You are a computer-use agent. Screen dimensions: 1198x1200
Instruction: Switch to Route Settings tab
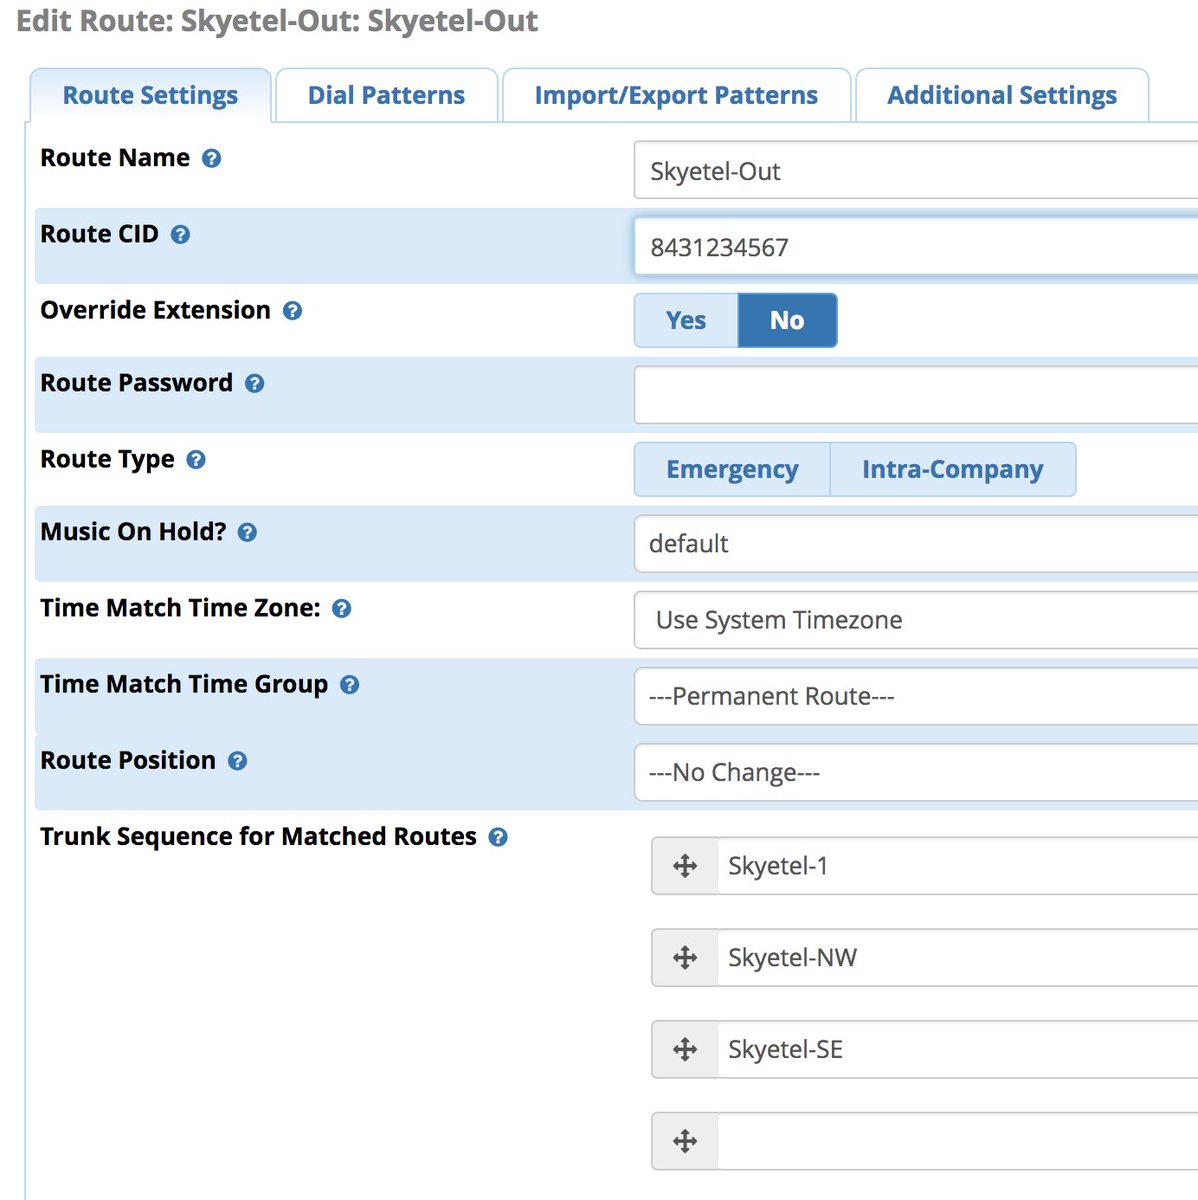click(150, 95)
